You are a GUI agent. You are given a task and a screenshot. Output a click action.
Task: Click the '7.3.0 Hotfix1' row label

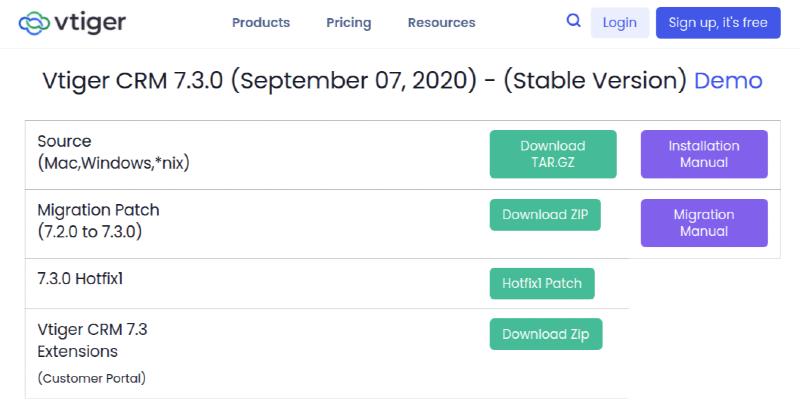tap(79, 279)
